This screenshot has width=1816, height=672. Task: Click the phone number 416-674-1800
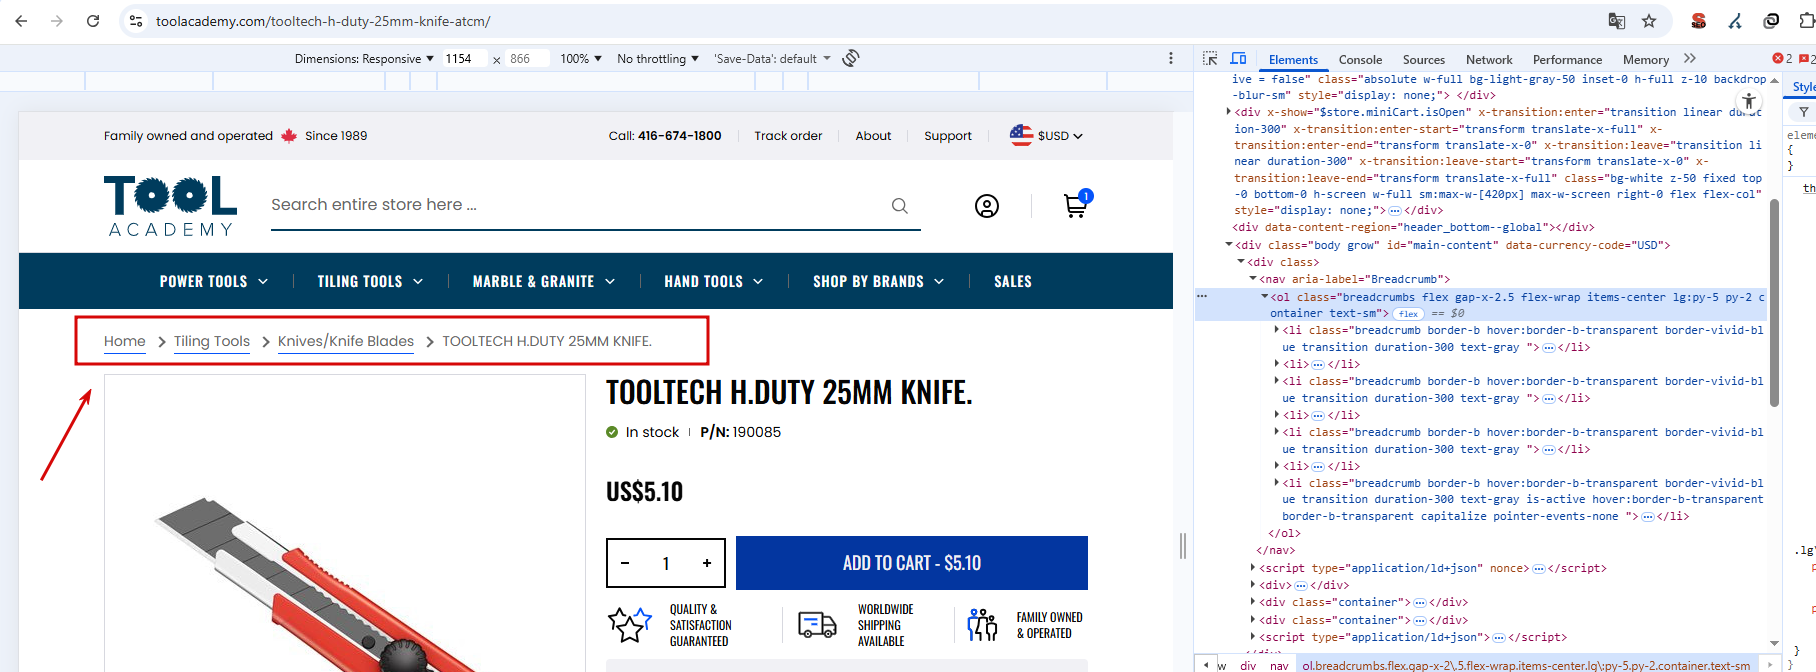(x=680, y=136)
